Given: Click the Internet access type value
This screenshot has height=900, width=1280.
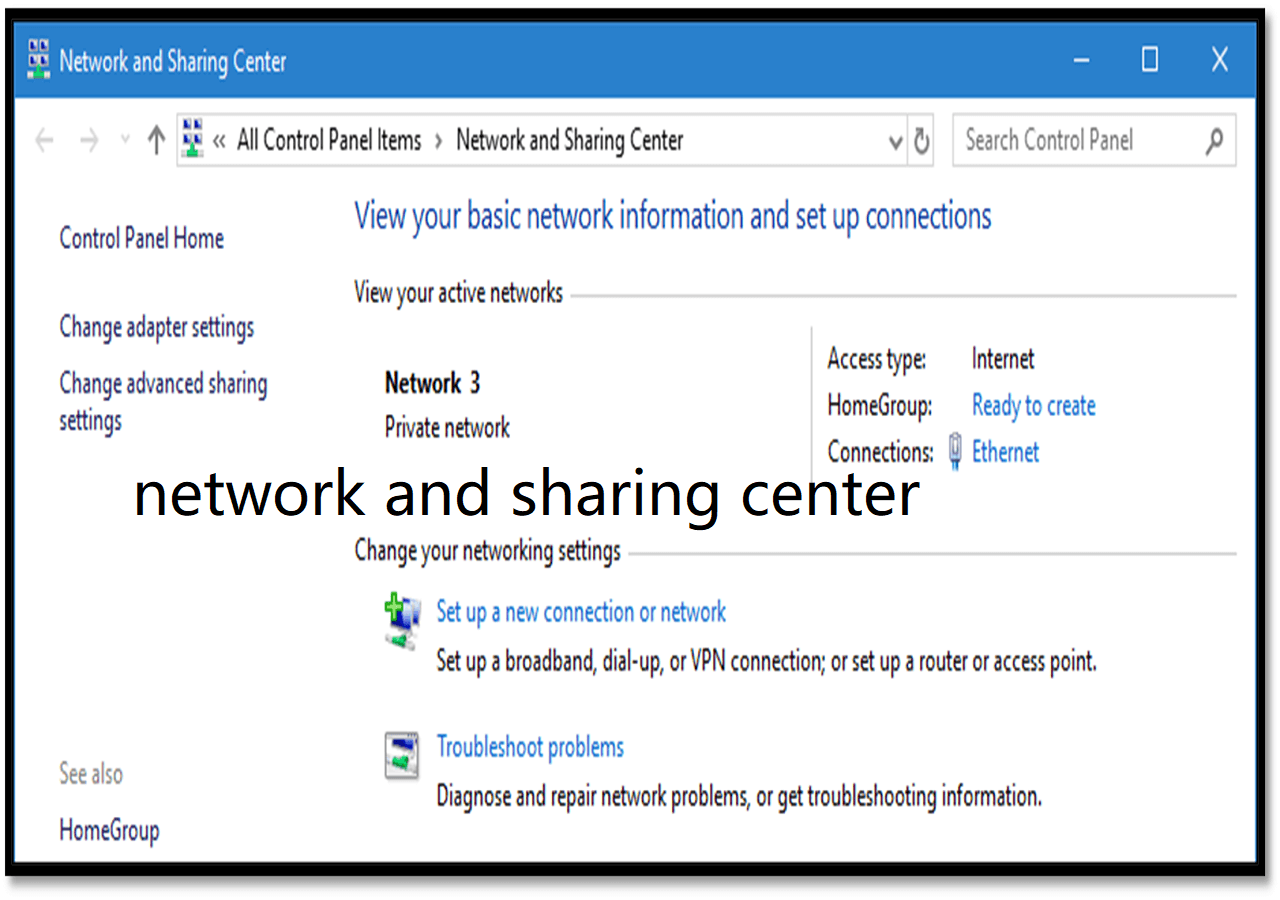Looking at the screenshot, I should point(1003,359).
